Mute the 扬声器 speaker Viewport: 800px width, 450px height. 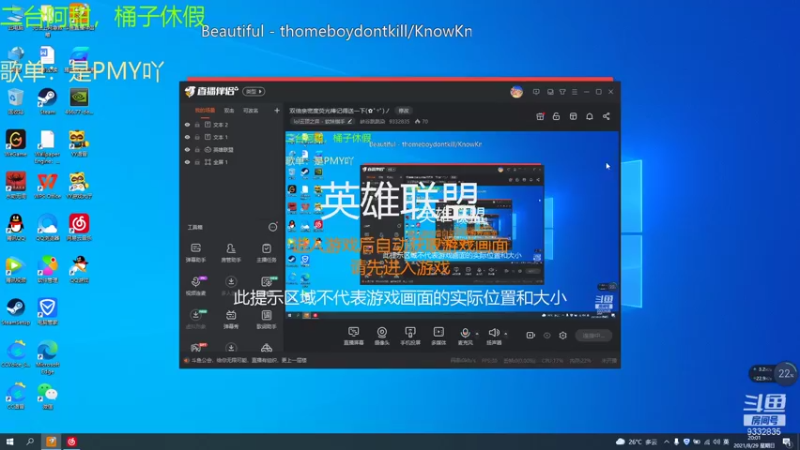493,336
